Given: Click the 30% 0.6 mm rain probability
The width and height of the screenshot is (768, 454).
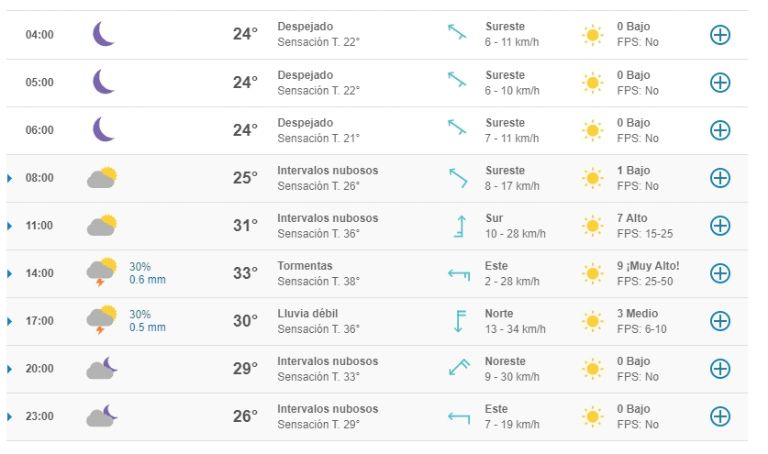Looking at the screenshot, I should tap(147, 273).
